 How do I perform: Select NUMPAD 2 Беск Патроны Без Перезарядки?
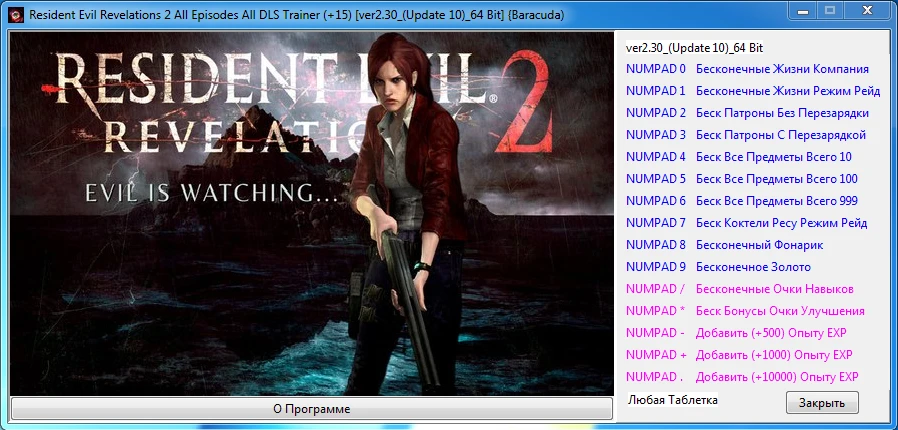(x=747, y=113)
